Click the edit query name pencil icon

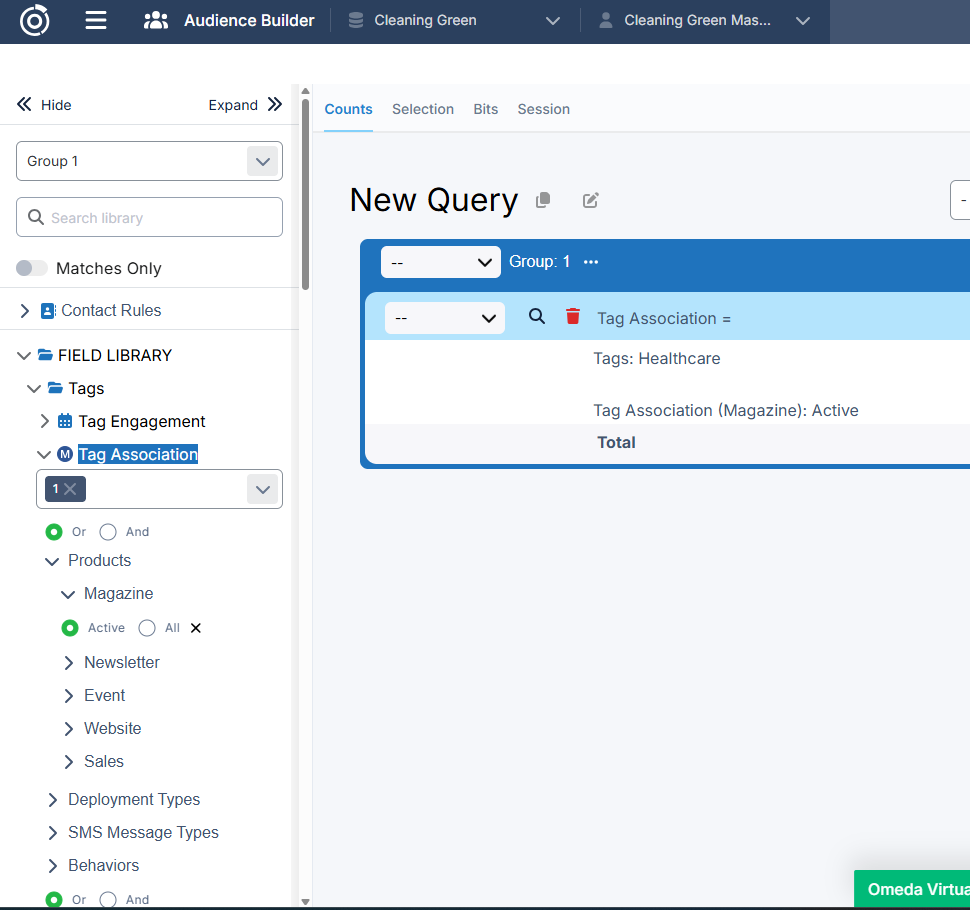point(591,200)
